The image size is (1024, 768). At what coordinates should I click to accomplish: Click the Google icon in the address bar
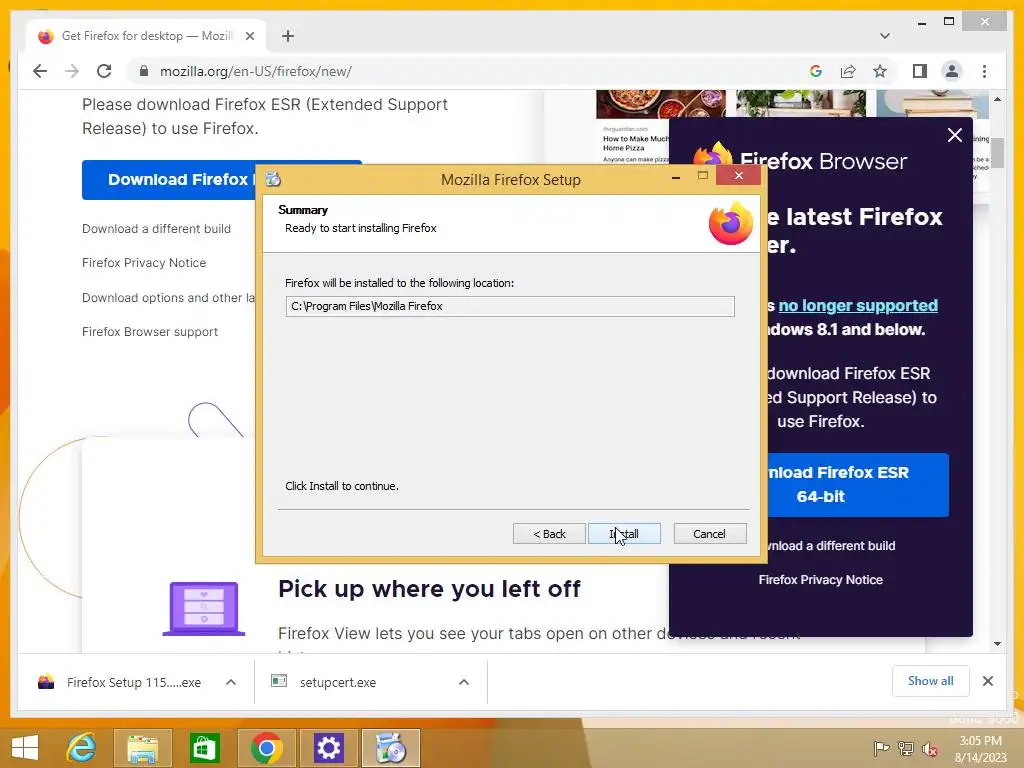(816, 71)
